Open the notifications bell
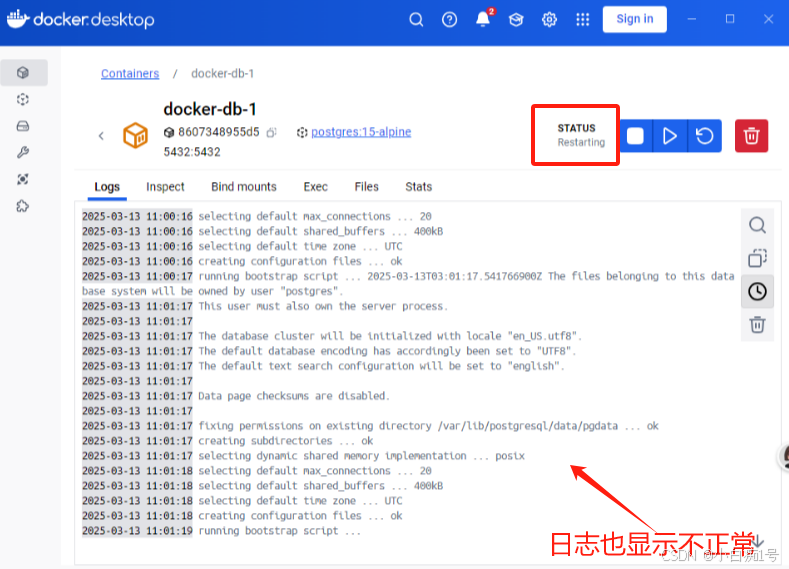 tap(483, 19)
